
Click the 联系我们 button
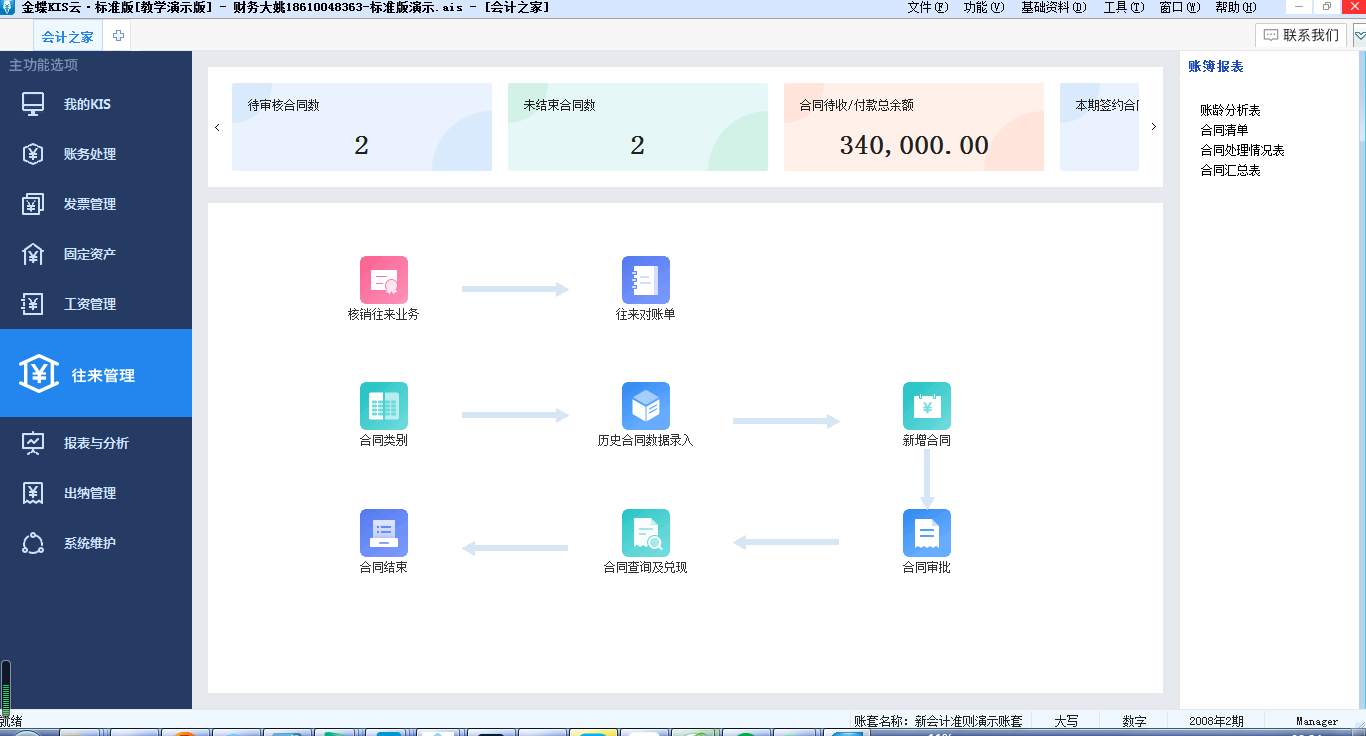pos(1301,35)
